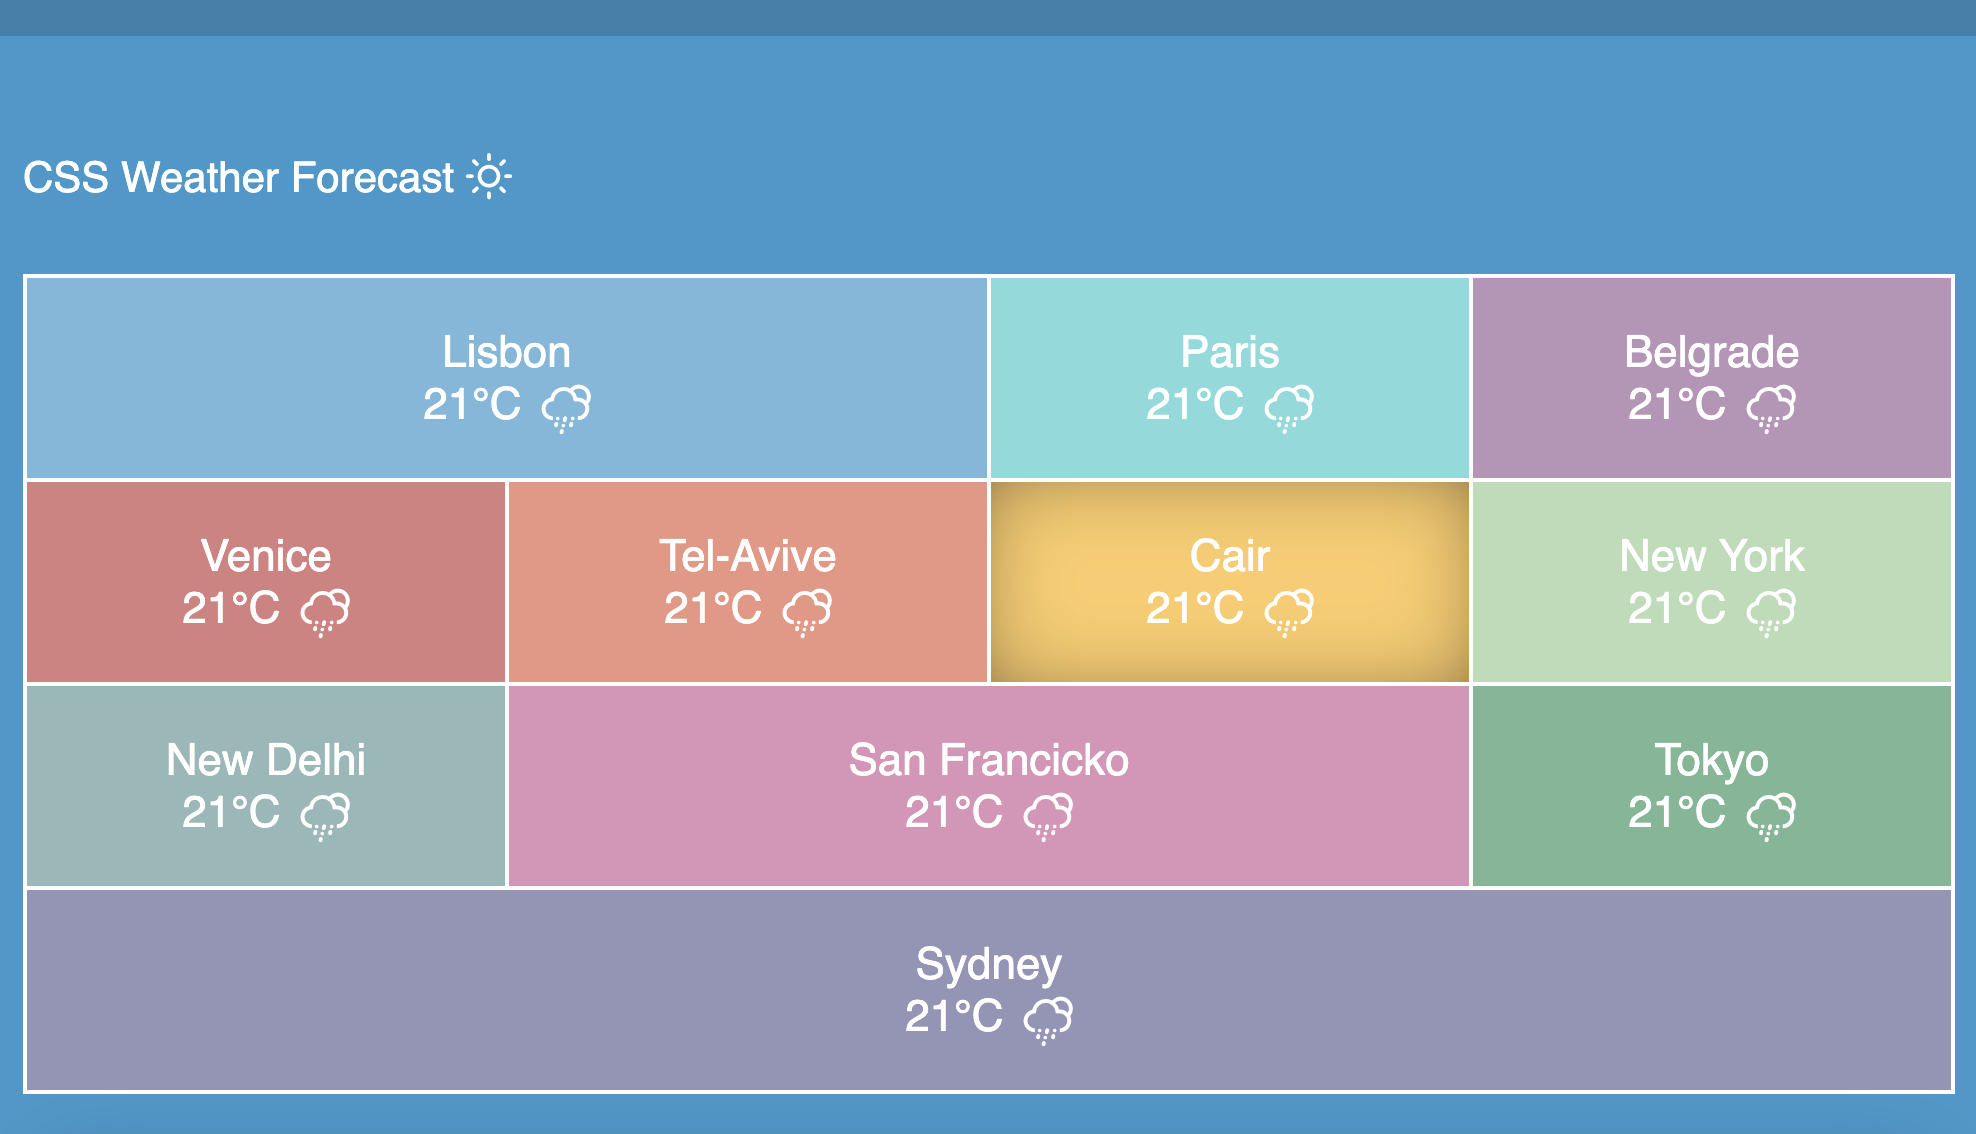Click the rain cloud icon in New York tile
This screenshot has width=1976, height=1134.
1771,612
